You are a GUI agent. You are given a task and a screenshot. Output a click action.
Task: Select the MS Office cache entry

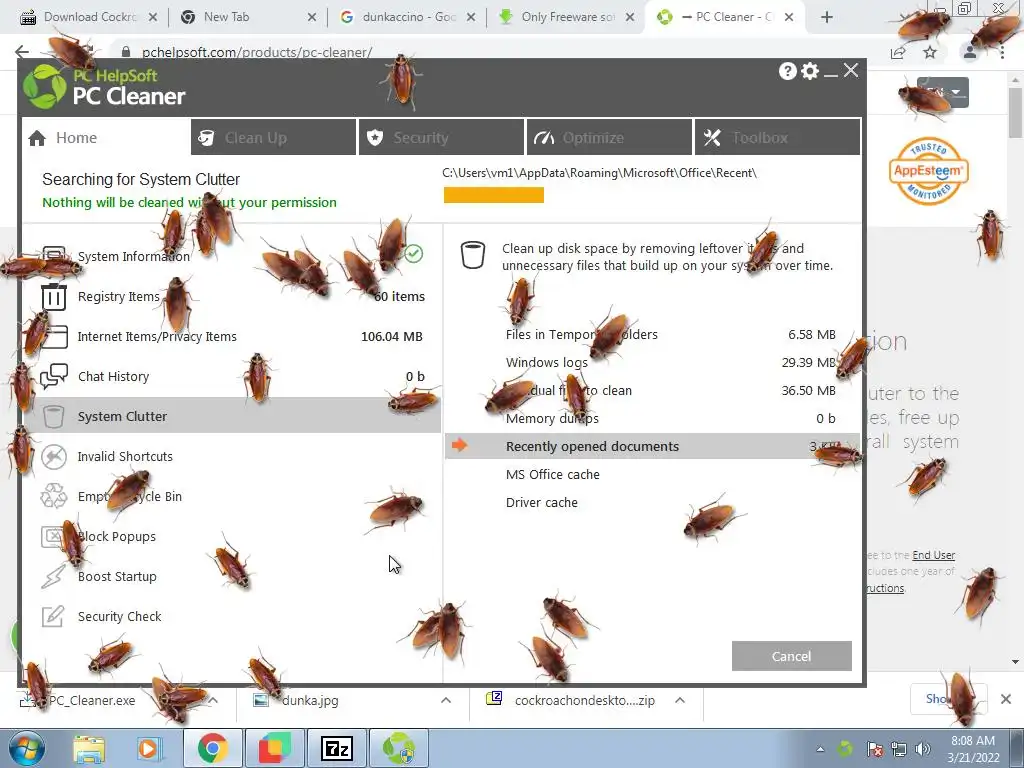(x=653, y=474)
